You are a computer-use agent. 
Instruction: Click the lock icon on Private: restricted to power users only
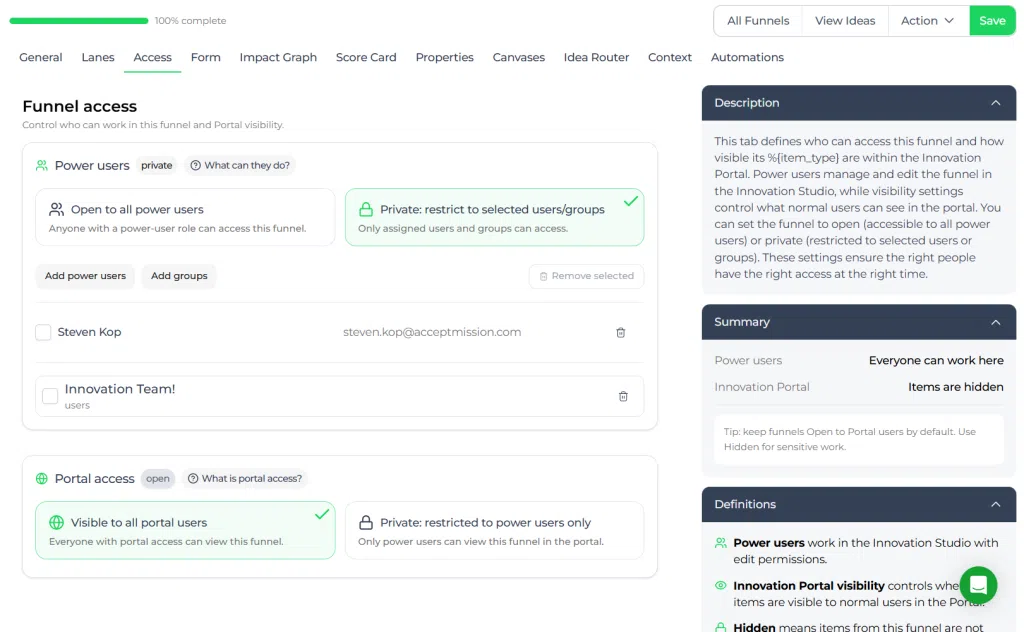(x=366, y=522)
